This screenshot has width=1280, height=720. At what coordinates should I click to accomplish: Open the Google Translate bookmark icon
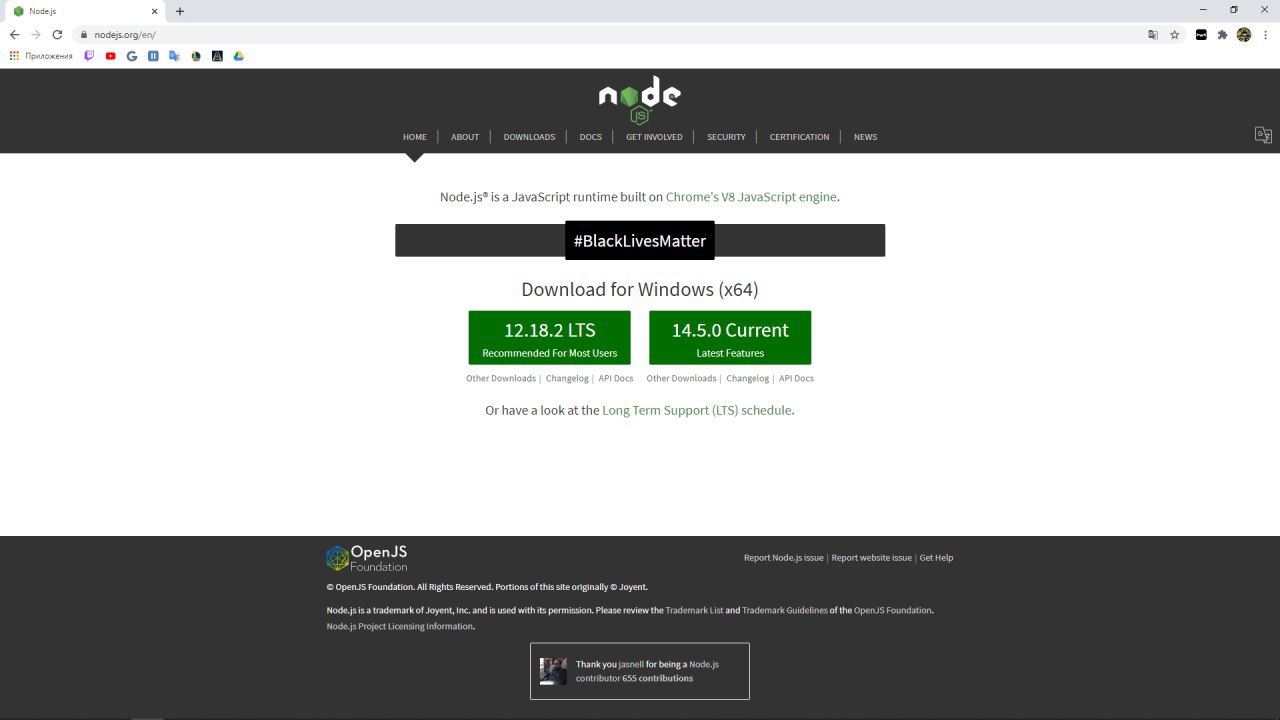(x=174, y=56)
